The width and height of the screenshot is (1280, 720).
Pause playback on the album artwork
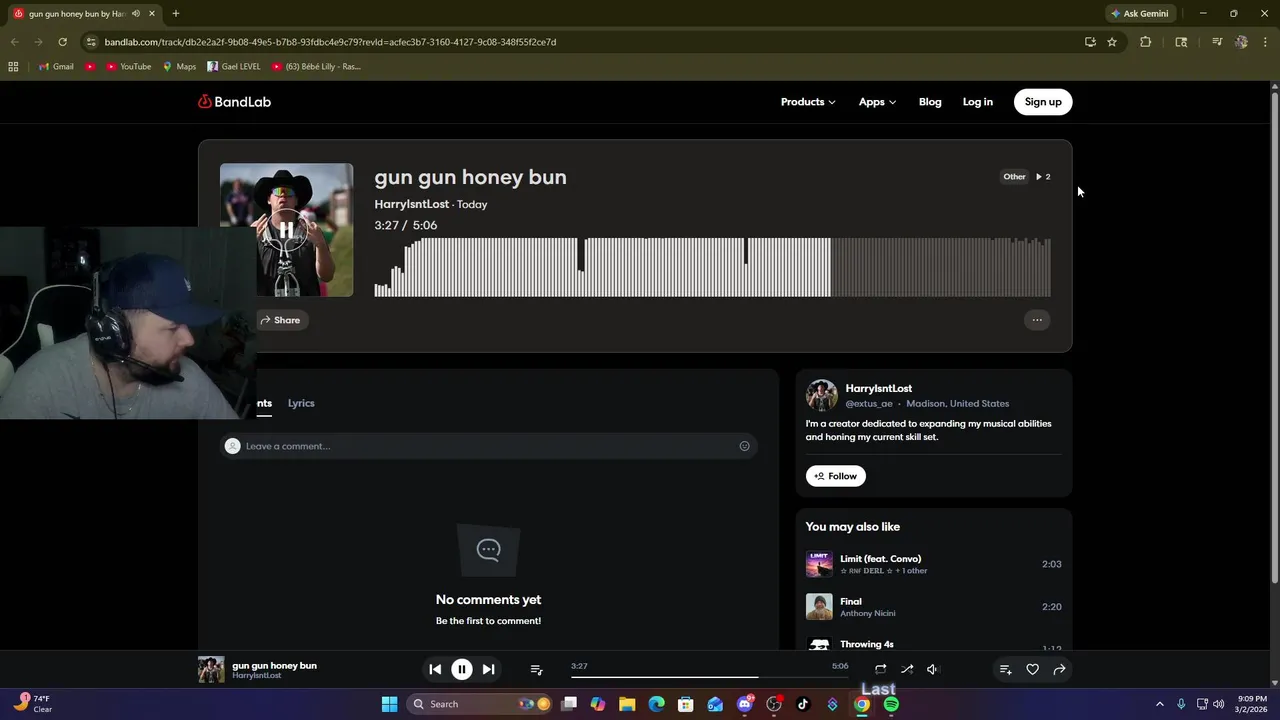(286, 230)
